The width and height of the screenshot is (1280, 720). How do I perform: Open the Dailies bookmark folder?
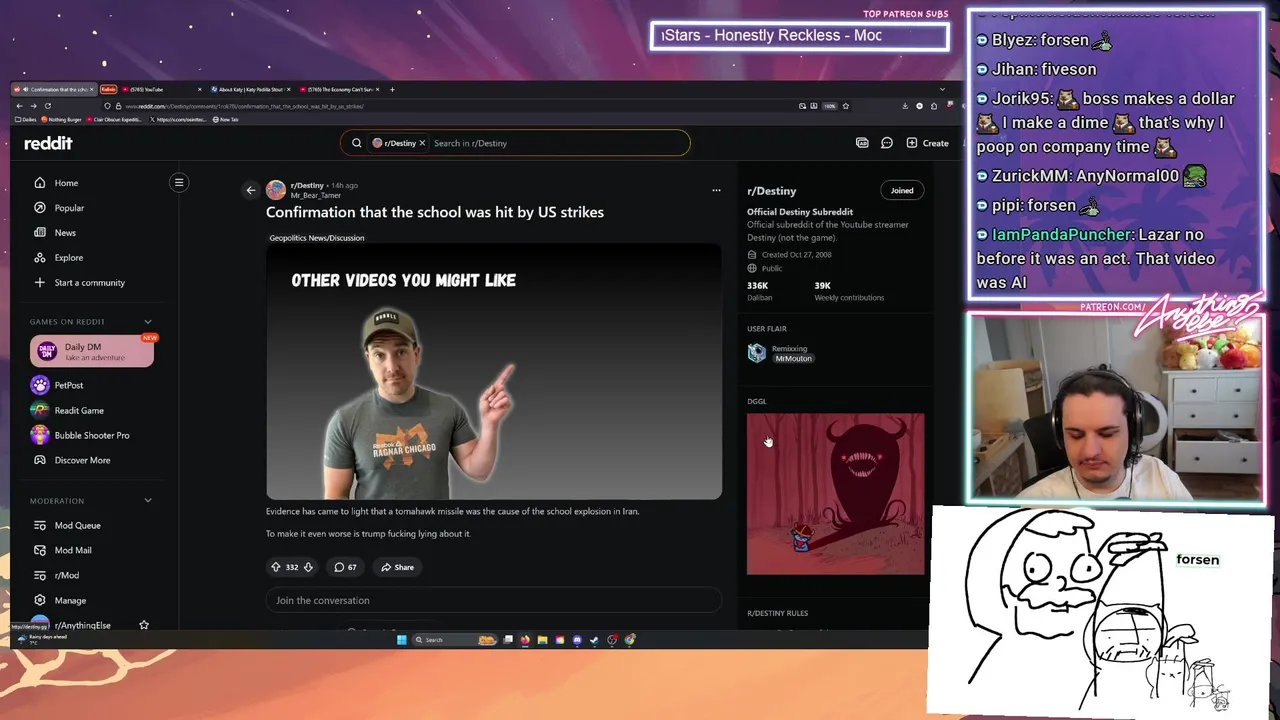25,119
